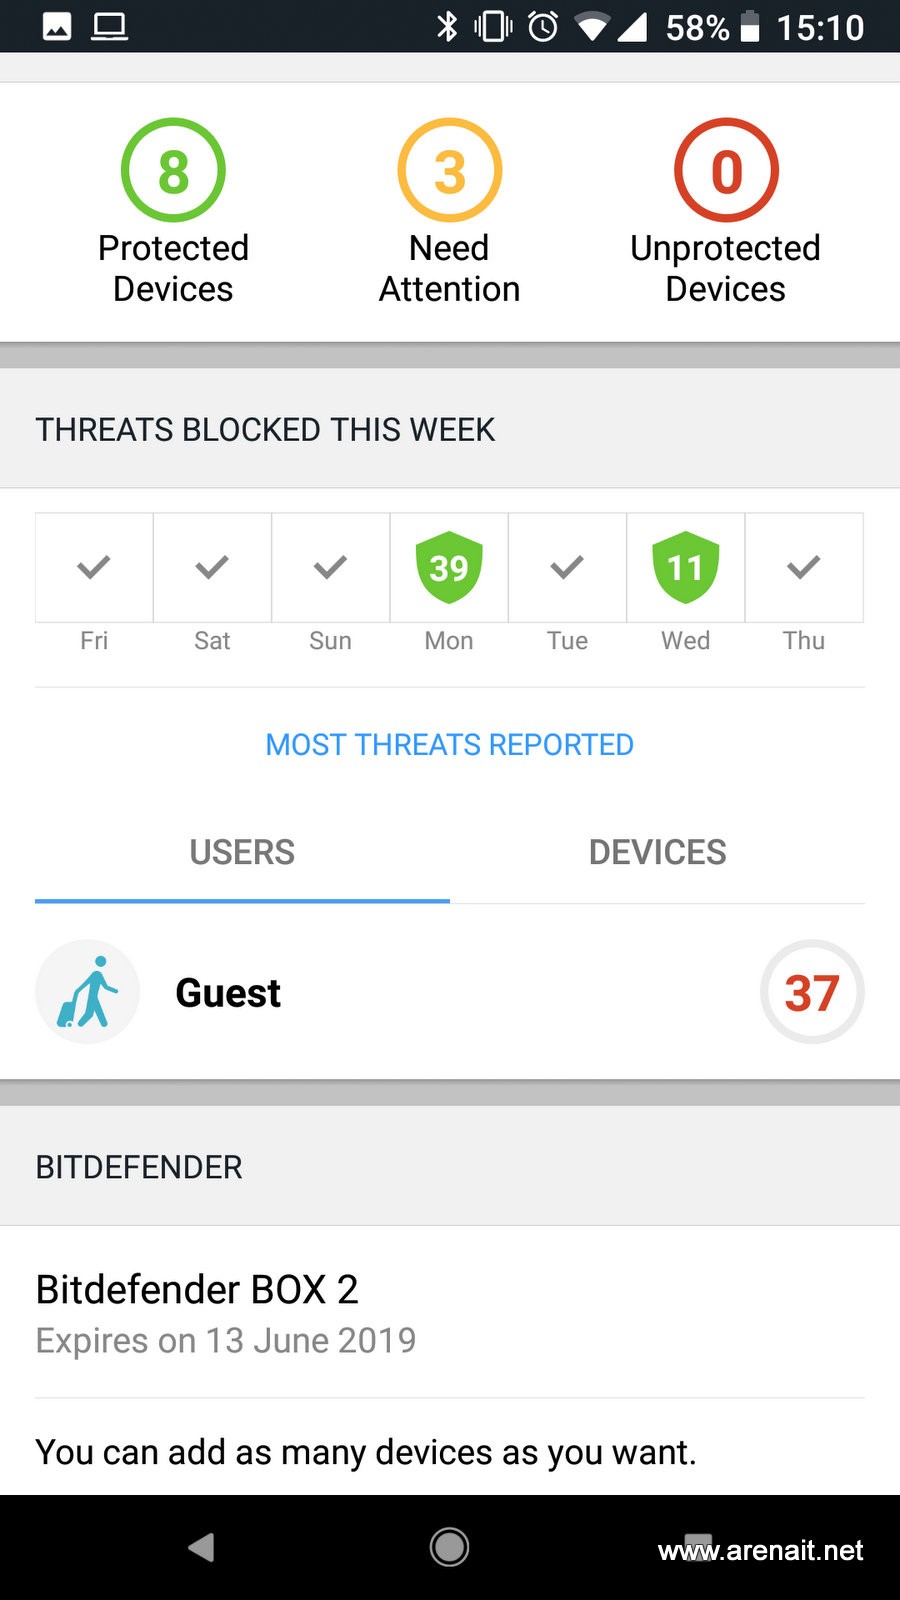The height and width of the screenshot is (1600, 900).
Task: Select Monday's green shield showing 39 threats
Action: coord(449,567)
